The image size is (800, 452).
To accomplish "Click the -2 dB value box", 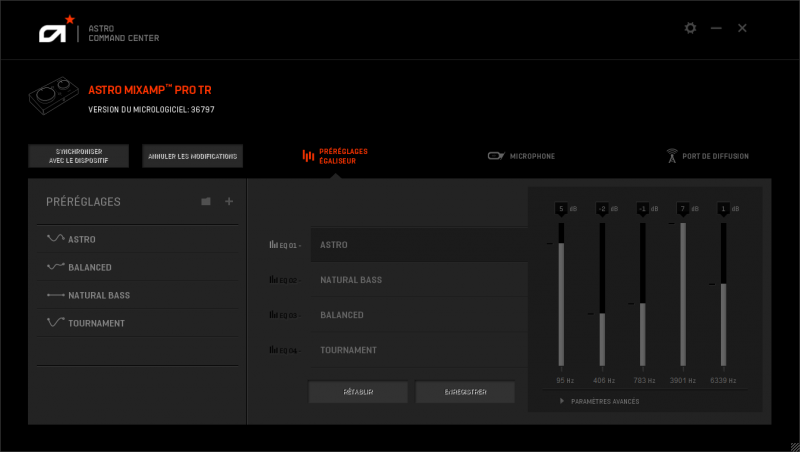I will pos(602,209).
